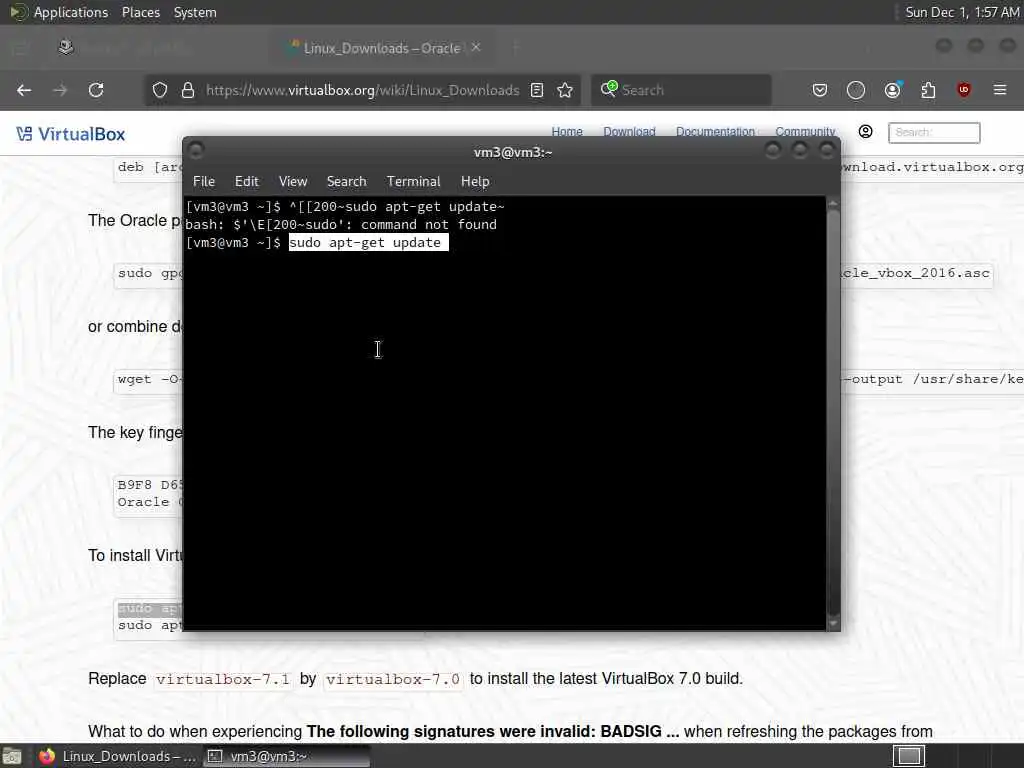The height and width of the screenshot is (768, 1024).
Task: Switch to vm3@vm3:~ taskbar button
Action: 286,756
